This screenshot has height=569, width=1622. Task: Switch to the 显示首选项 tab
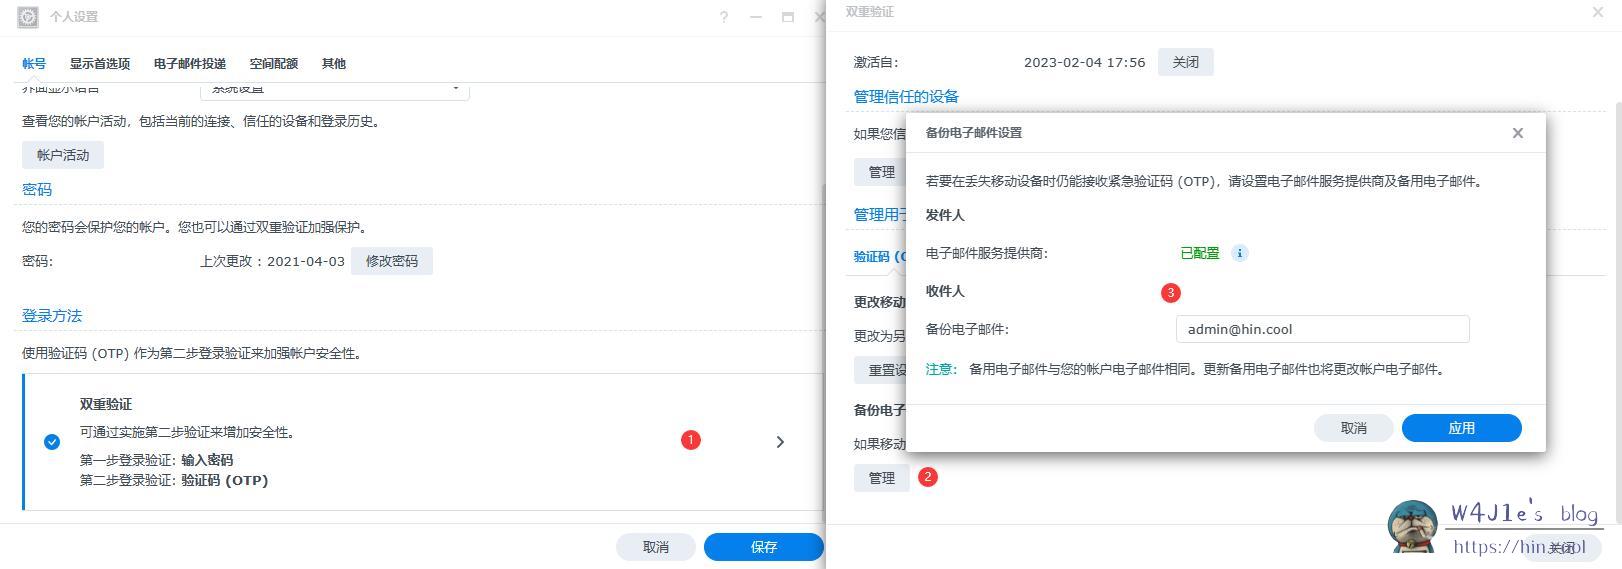click(99, 63)
